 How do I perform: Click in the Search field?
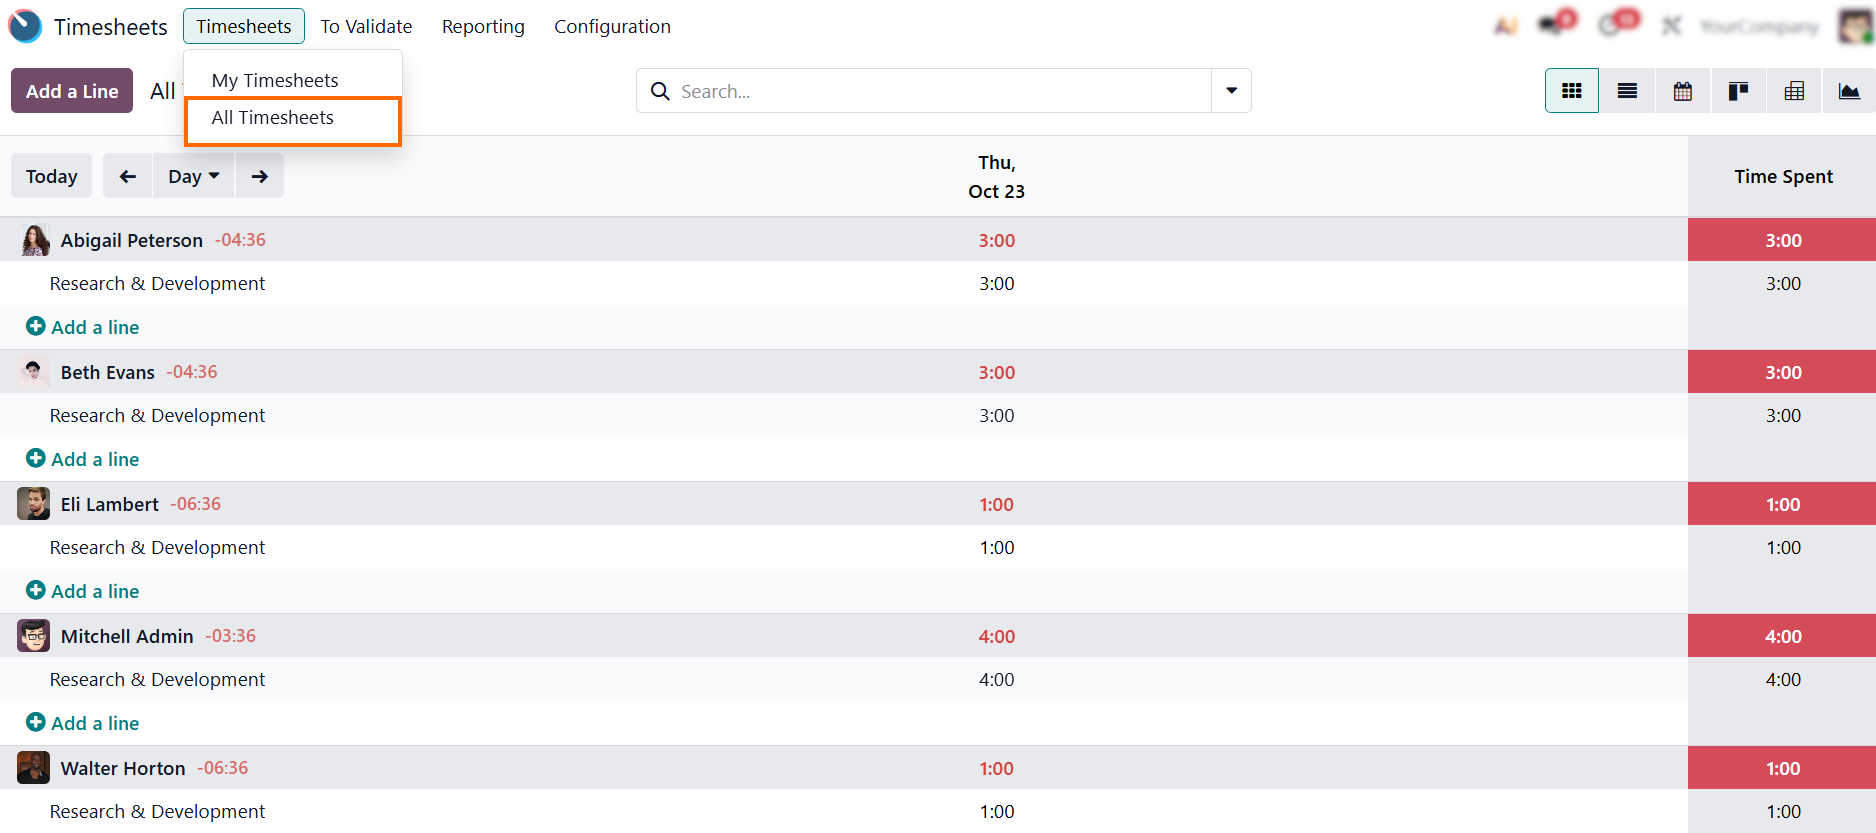(940, 91)
